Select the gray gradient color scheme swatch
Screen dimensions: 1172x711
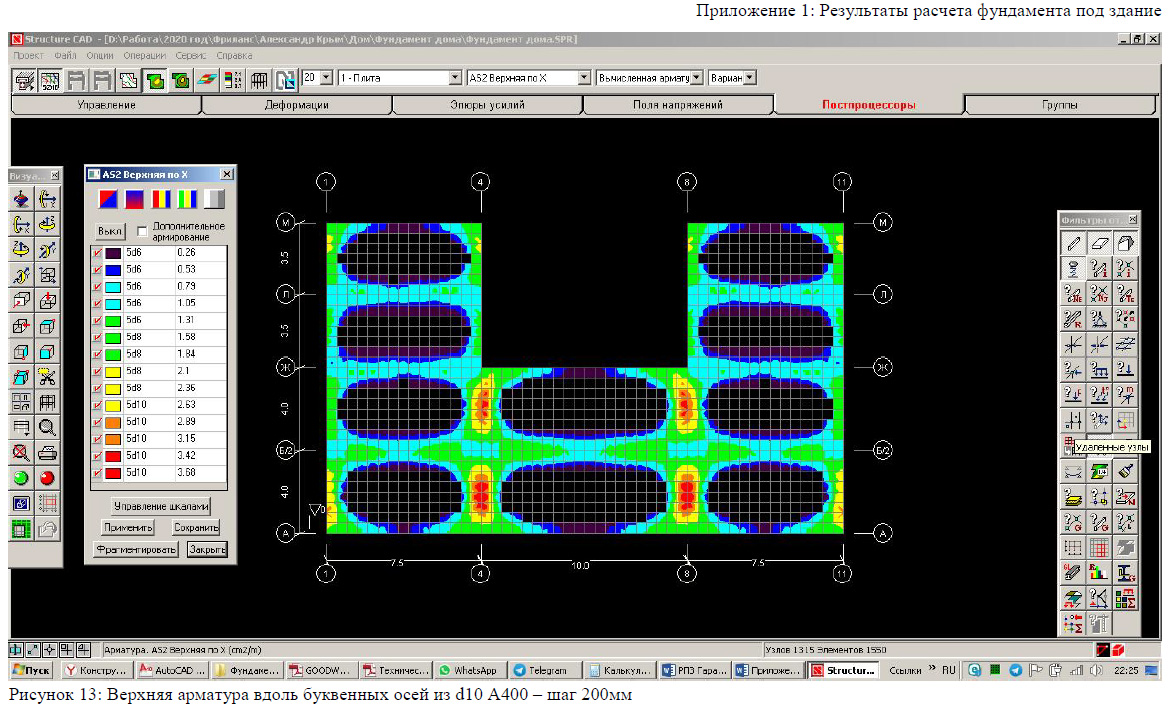coord(214,199)
